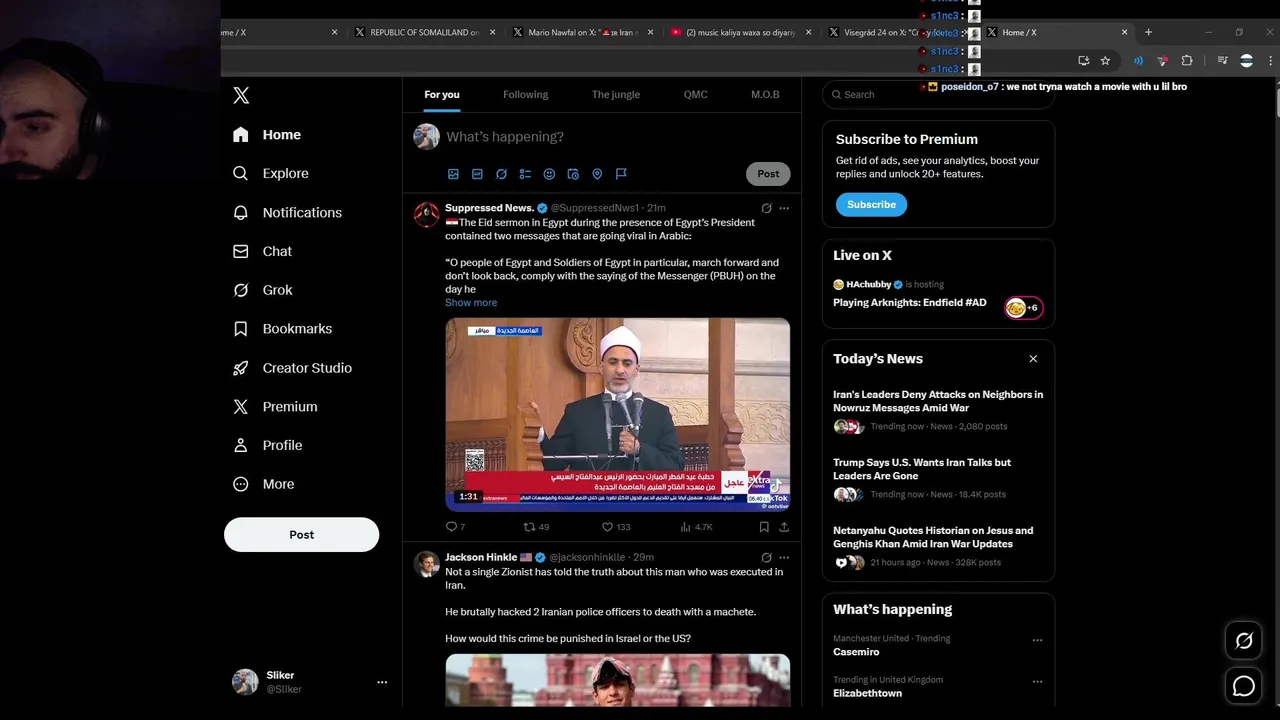Click the composer Post button
Image resolution: width=1280 pixels, height=720 pixels.
point(768,174)
